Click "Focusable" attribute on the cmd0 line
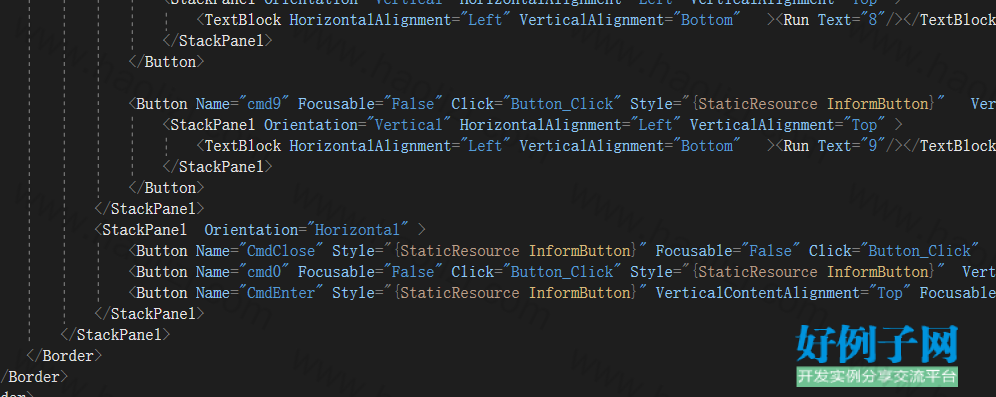The width and height of the screenshot is (996, 397). pos(336,272)
